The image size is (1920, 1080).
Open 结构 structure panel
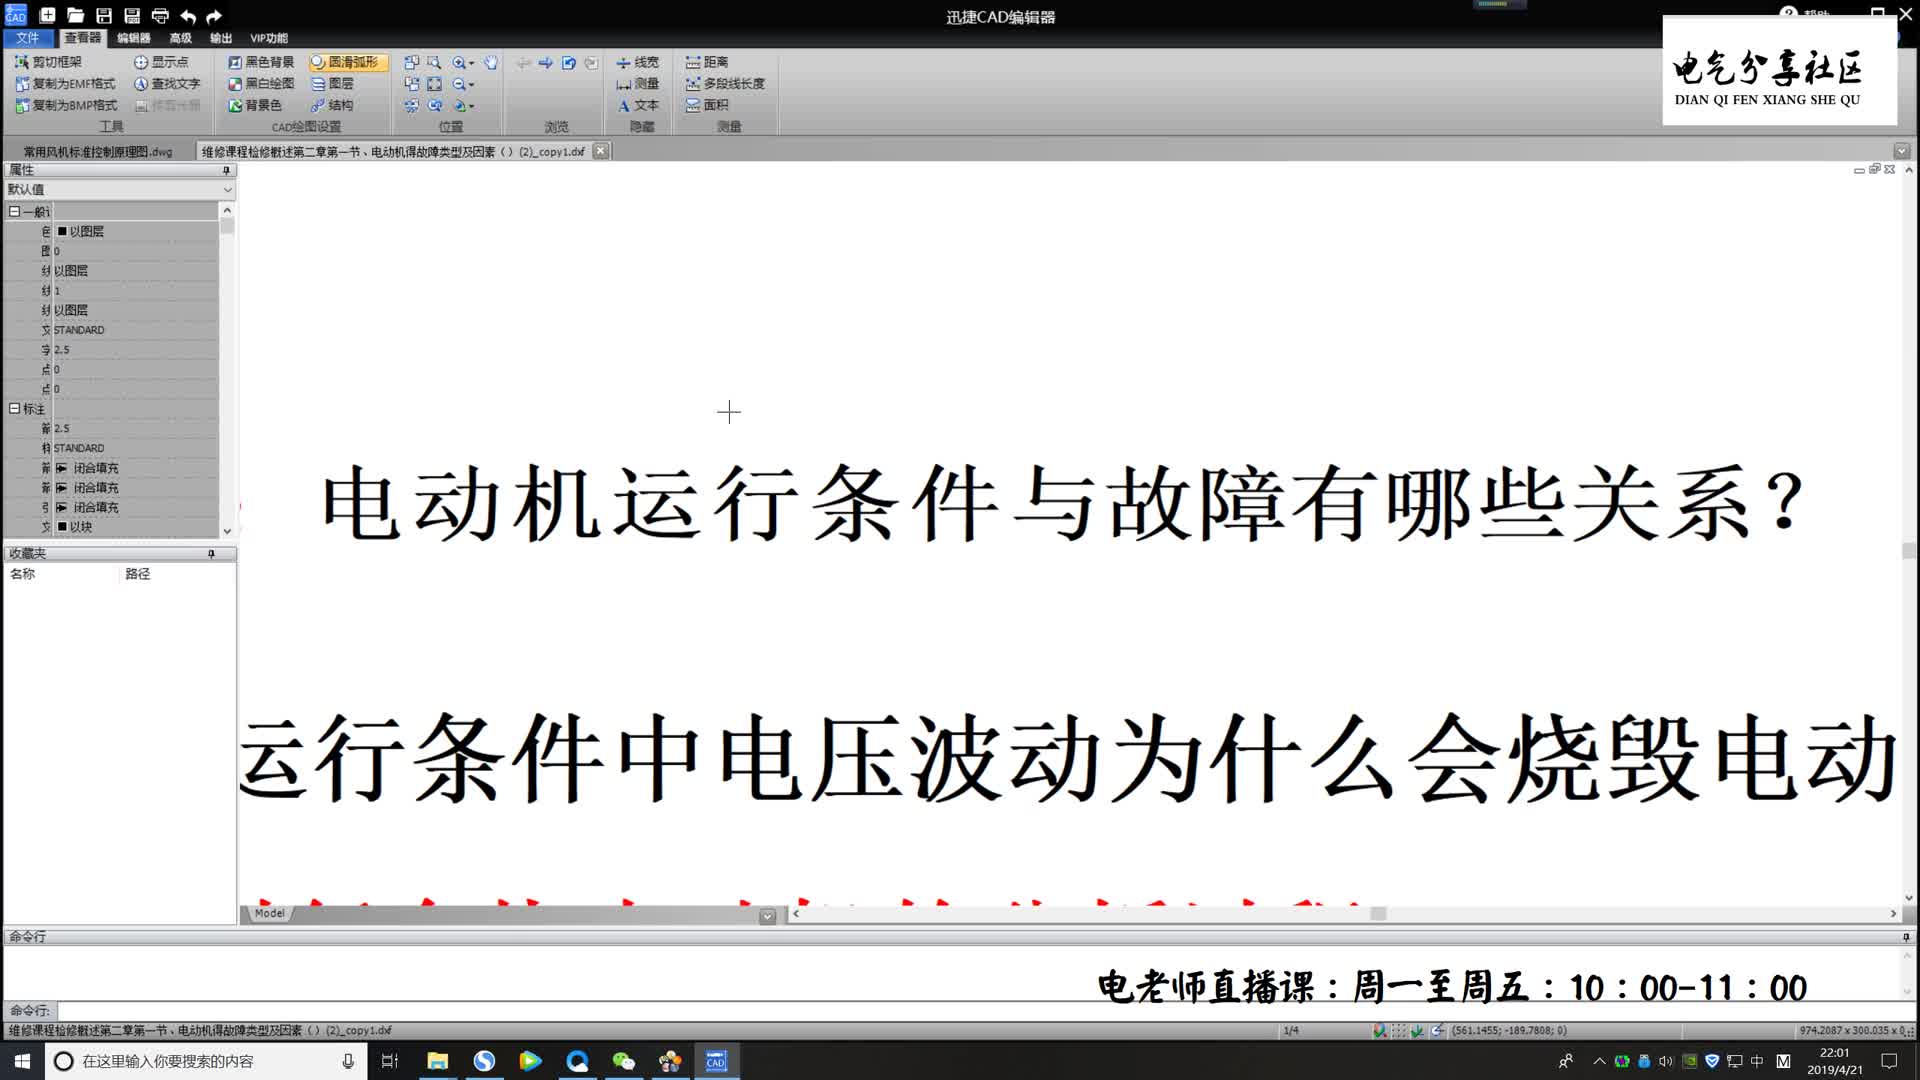click(x=332, y=105)
